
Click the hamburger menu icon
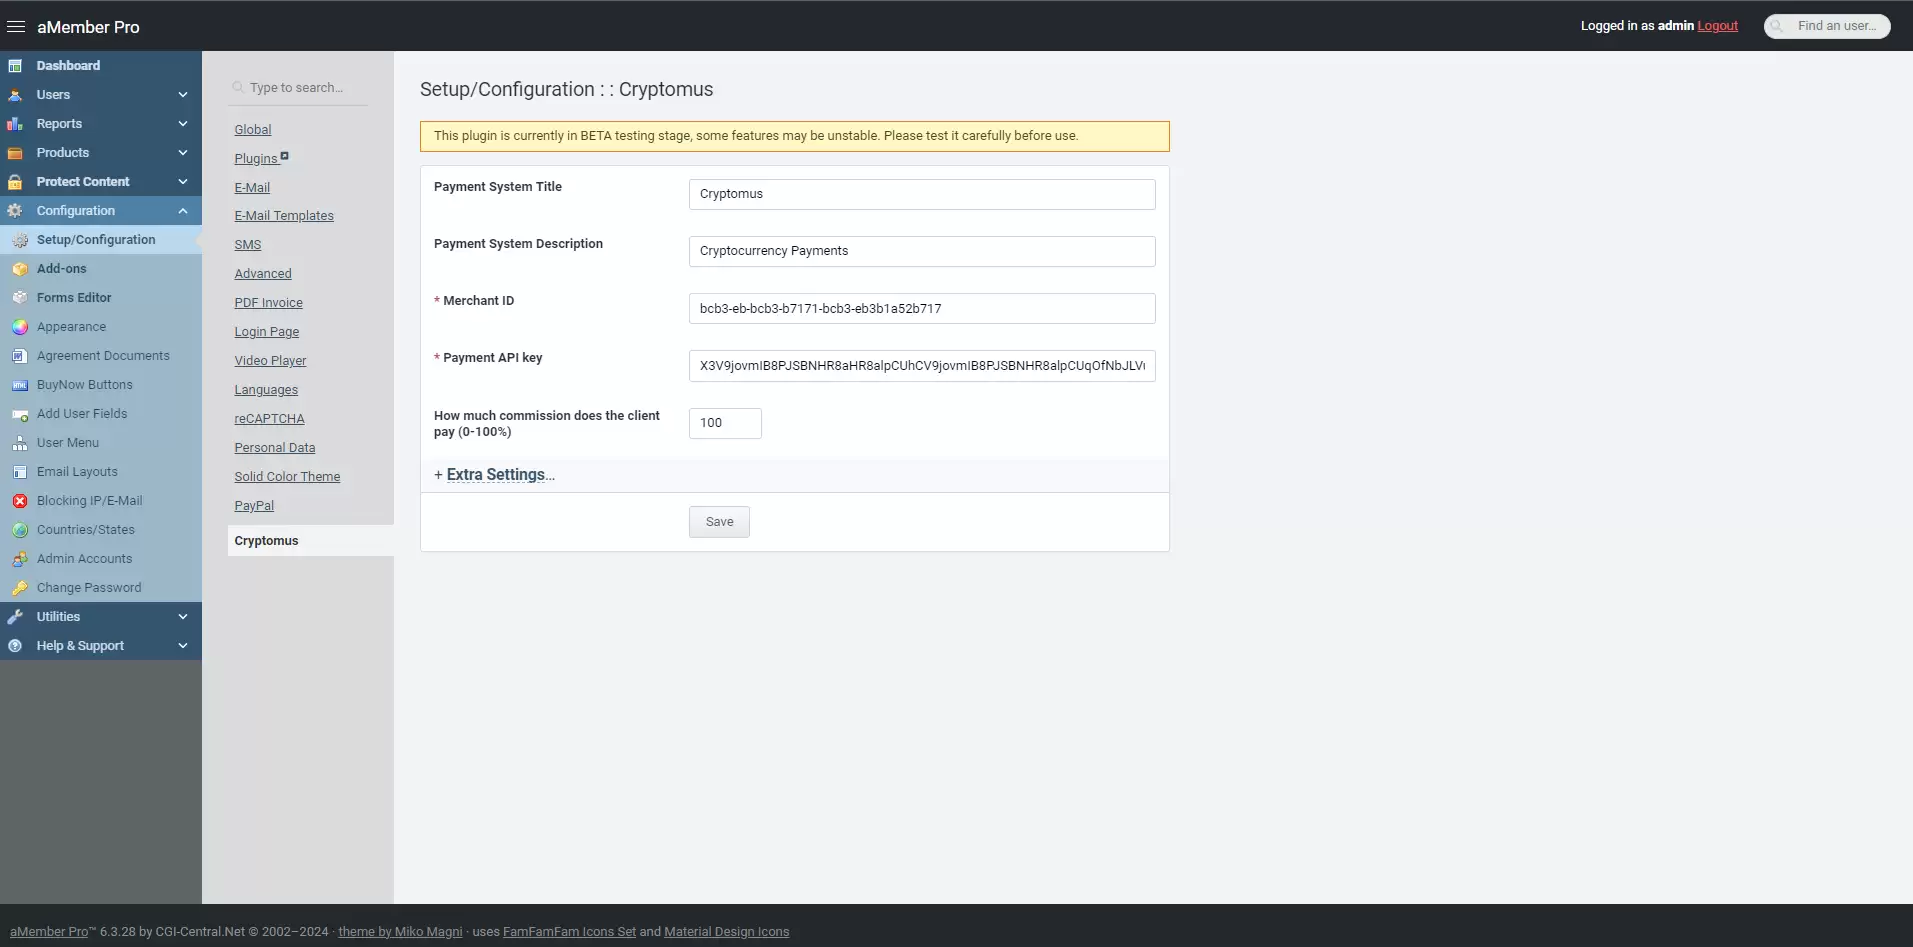[x=16, y=27]
